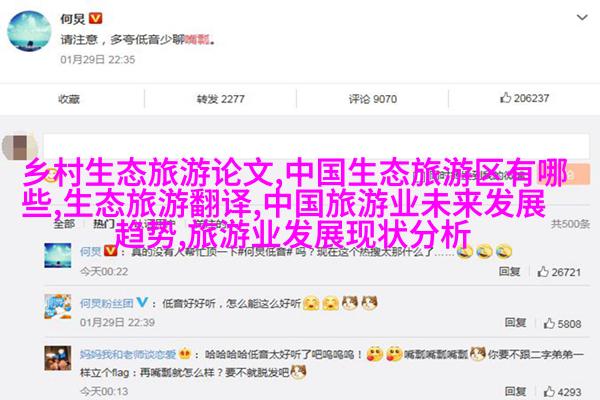
Task: Click 转发 2277 to repost
Action: [220, 99]
